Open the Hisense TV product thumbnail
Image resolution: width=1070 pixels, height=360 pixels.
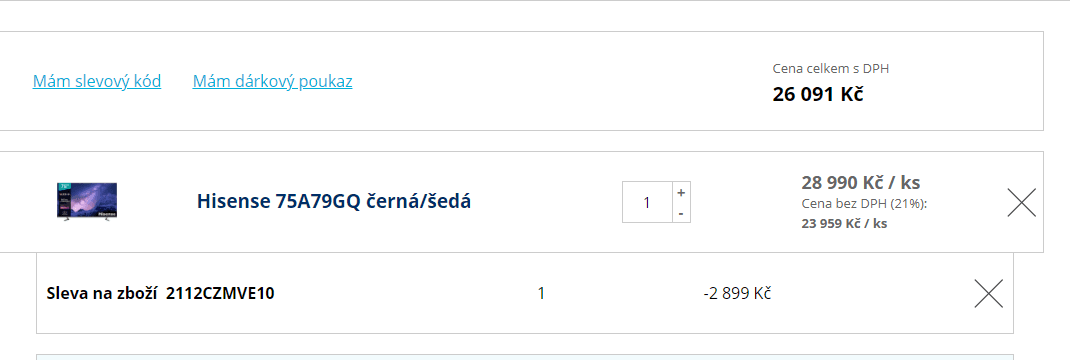click(87, 202)
